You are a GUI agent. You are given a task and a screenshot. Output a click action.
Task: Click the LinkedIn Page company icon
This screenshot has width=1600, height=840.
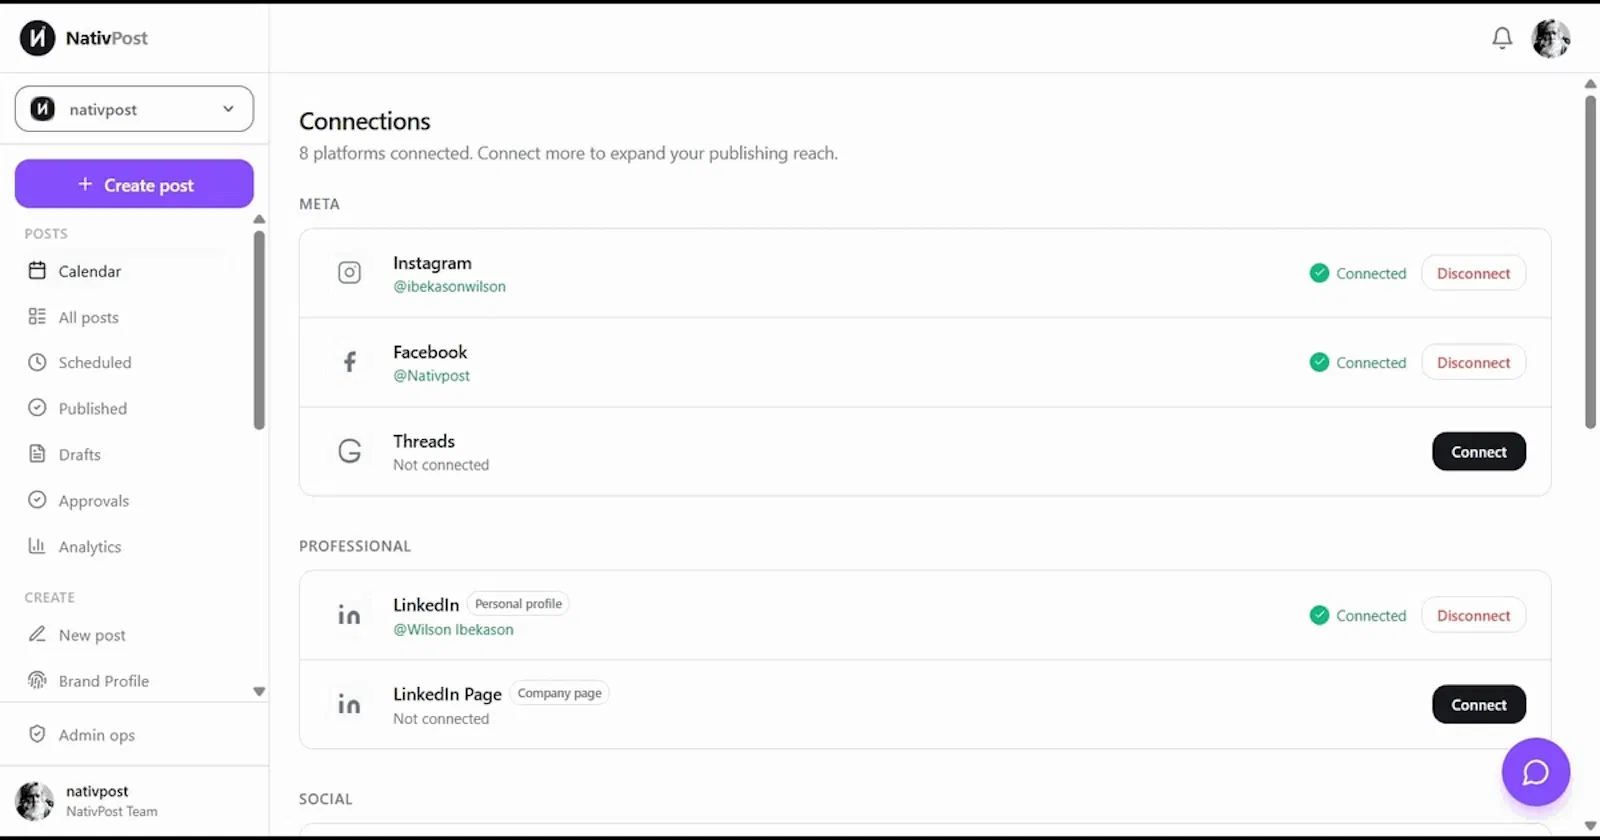(349, 704)
